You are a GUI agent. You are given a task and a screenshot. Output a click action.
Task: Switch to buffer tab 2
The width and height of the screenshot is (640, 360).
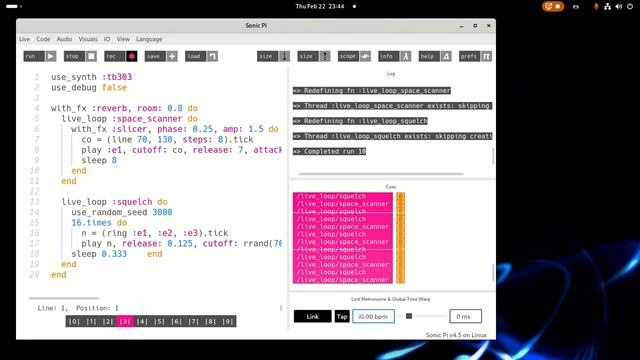108,321
